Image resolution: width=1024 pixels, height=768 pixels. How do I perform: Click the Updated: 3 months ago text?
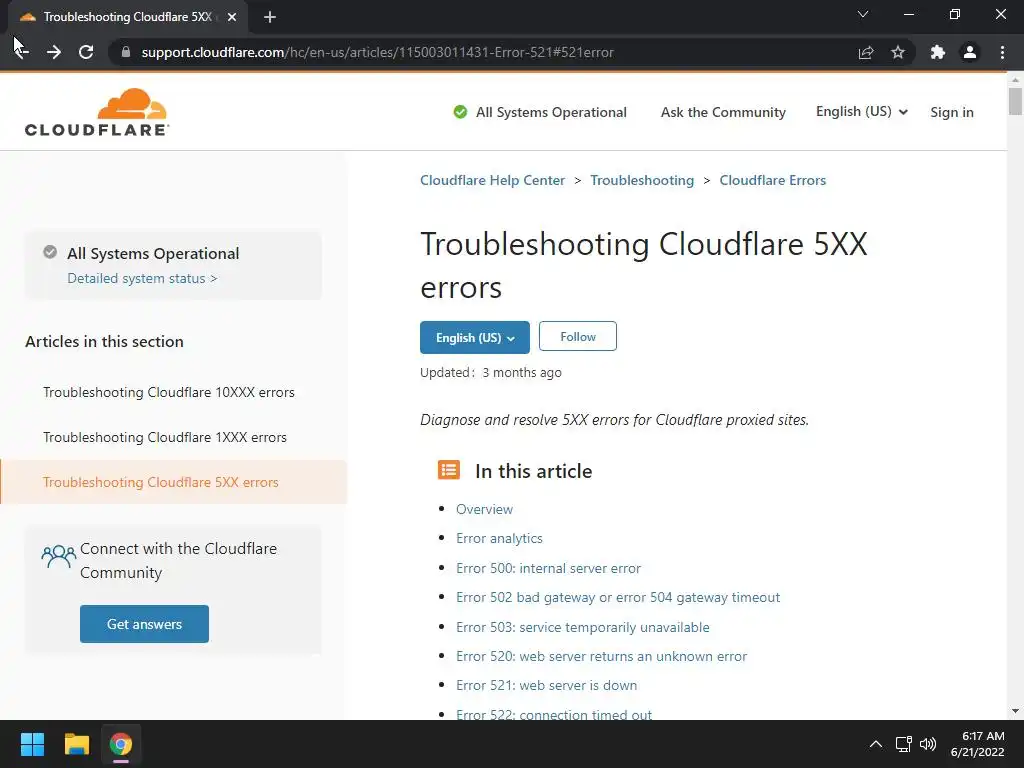coord(490,372)
